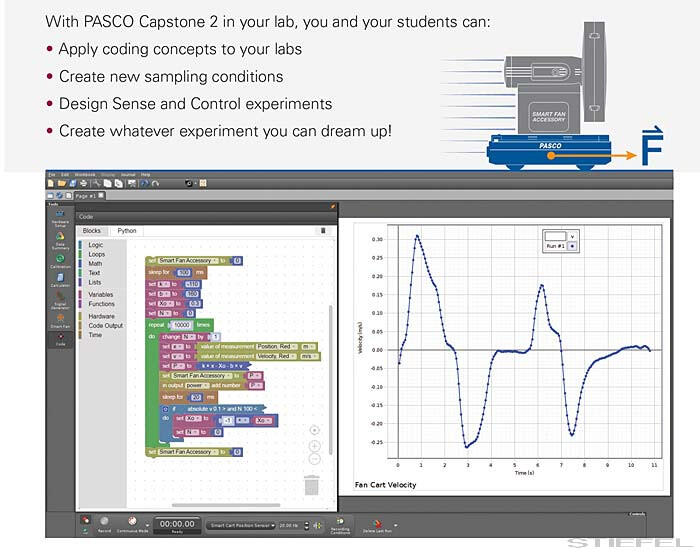Open the Delete Last Run dropdown arrow
The height and width of the screenshot is (552, 700).
[397, 524]
